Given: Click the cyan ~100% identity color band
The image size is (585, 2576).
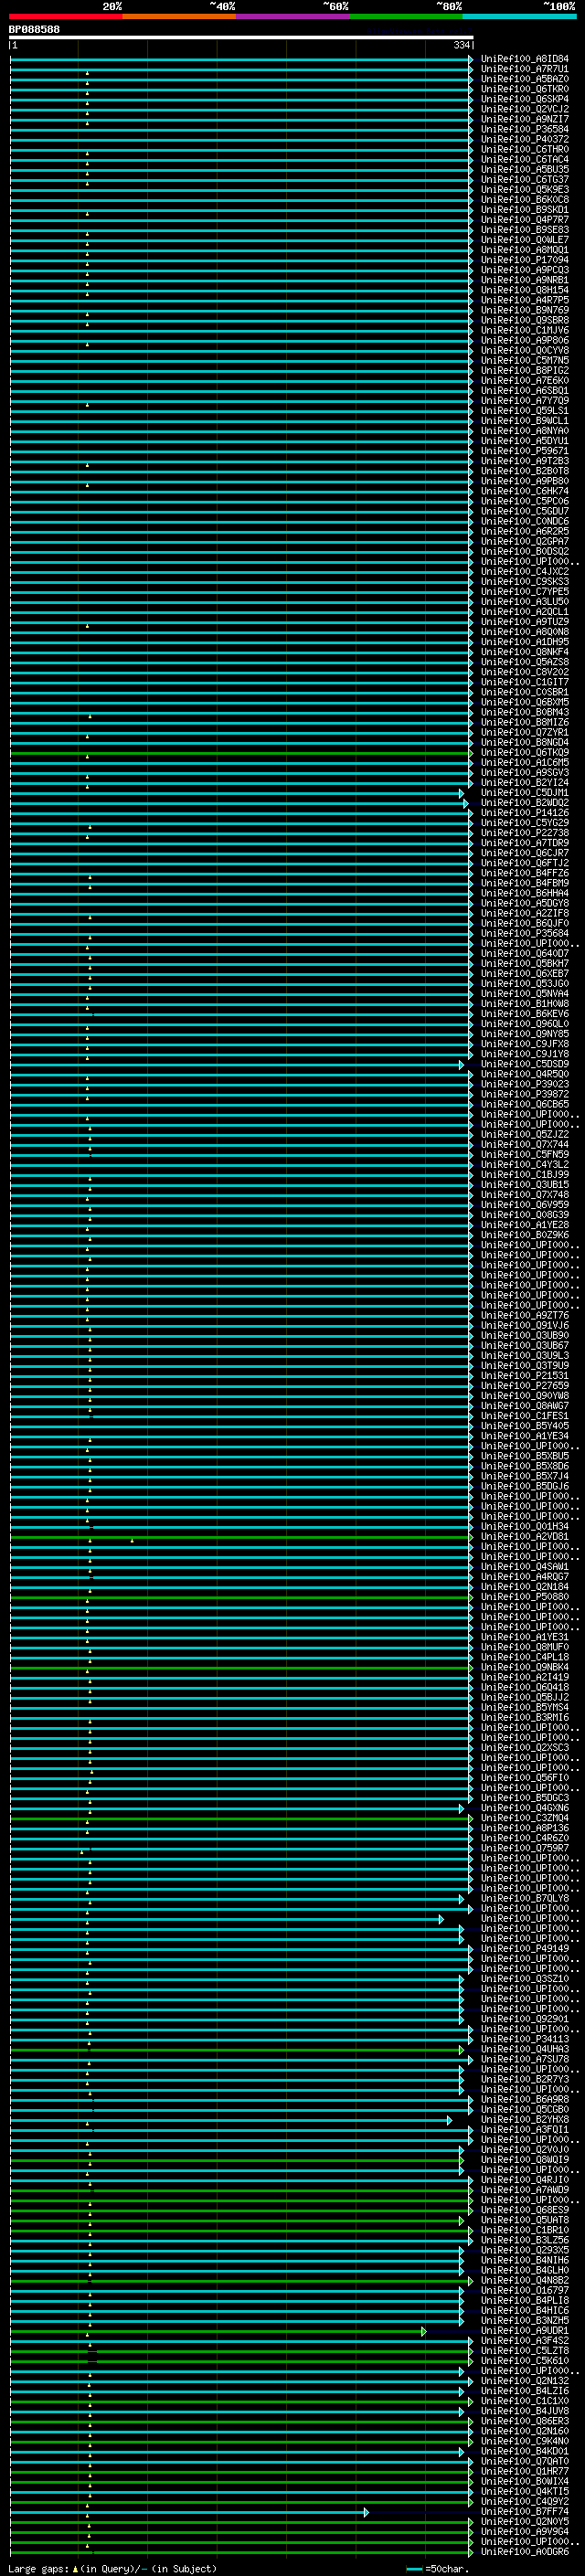Looking at the screenshot, I should click(x=519, y=16).
